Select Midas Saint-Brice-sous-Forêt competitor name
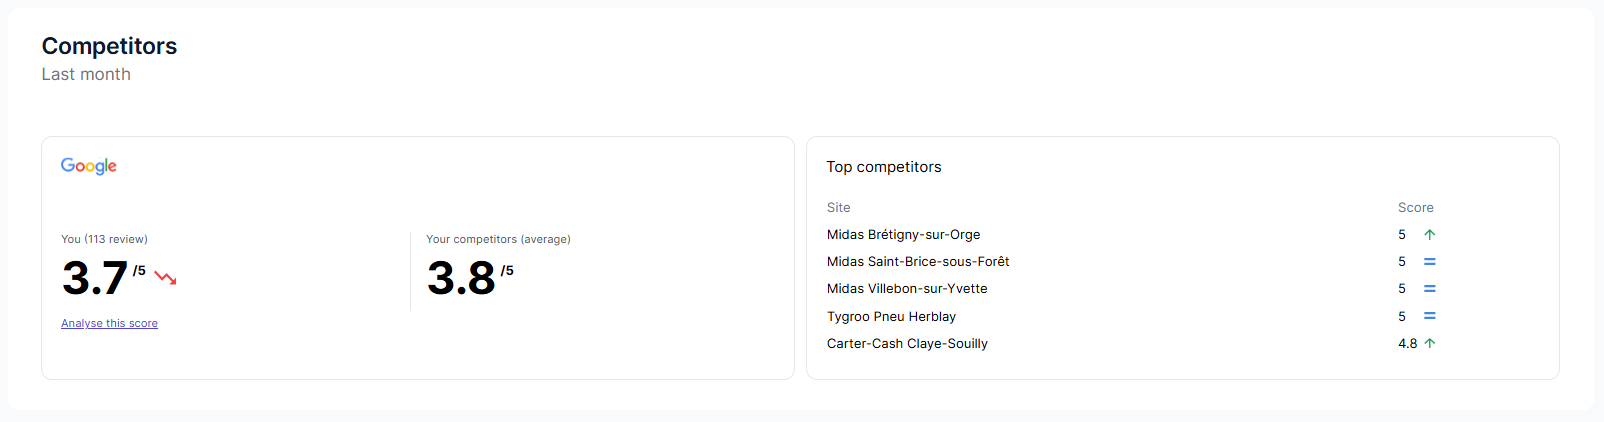Viewport: 1604px width, 422px height. coord(917,262)
